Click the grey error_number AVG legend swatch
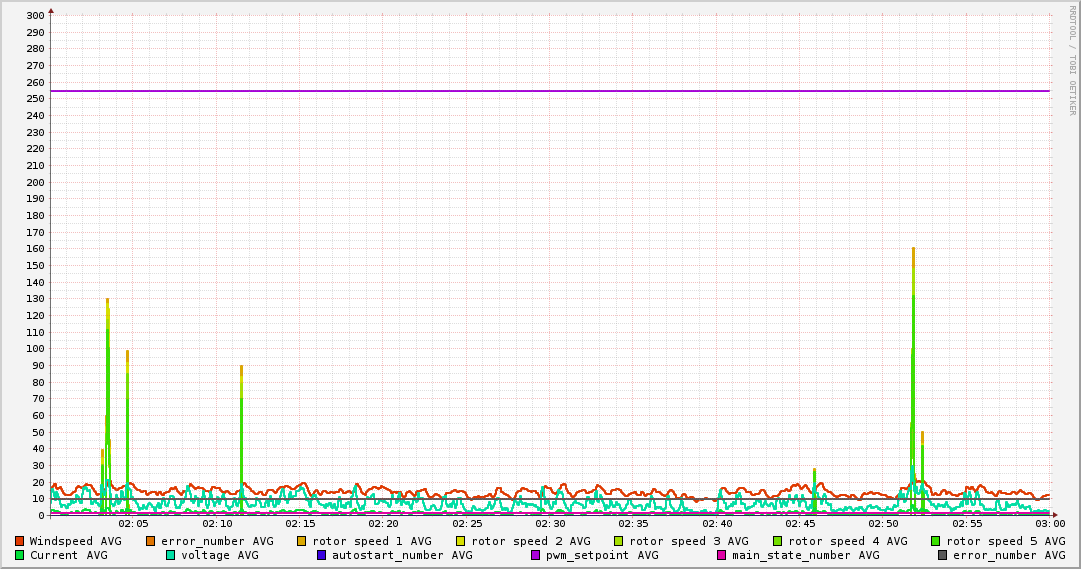Screen dimensions: 1081x569 (942, 555)
